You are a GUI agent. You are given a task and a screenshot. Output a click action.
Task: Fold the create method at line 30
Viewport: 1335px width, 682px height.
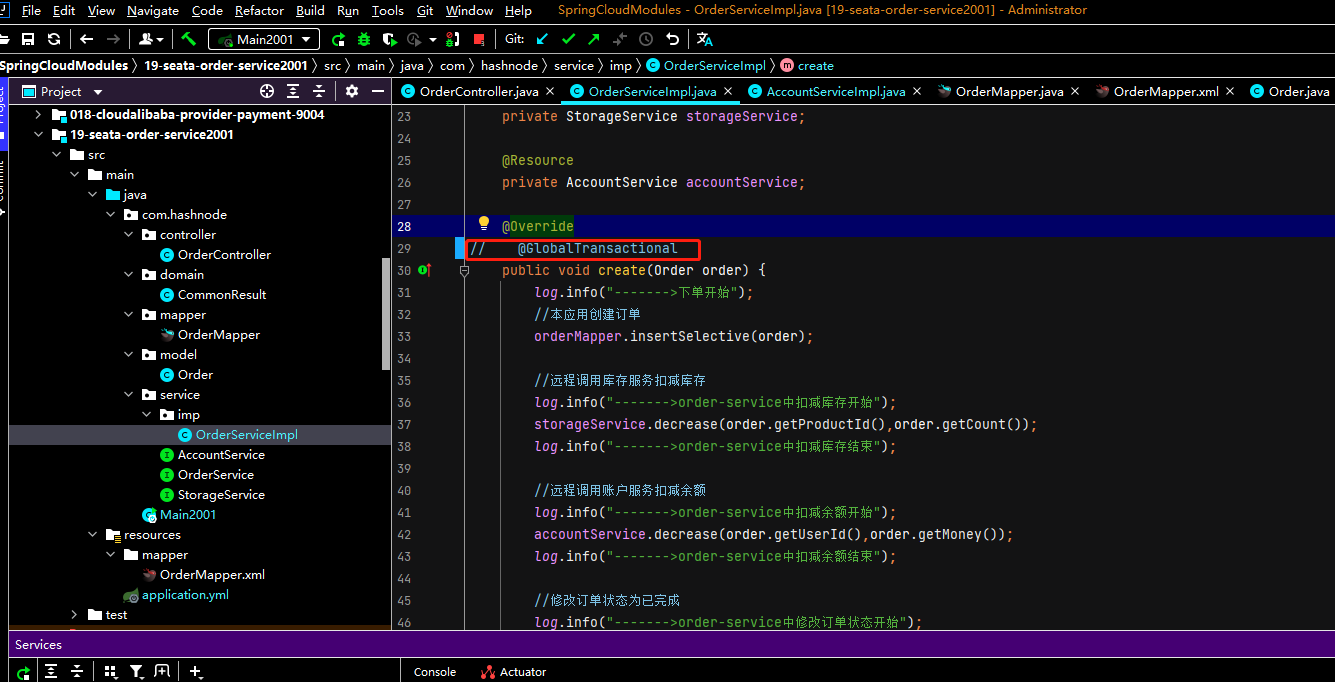click(464, 270)
